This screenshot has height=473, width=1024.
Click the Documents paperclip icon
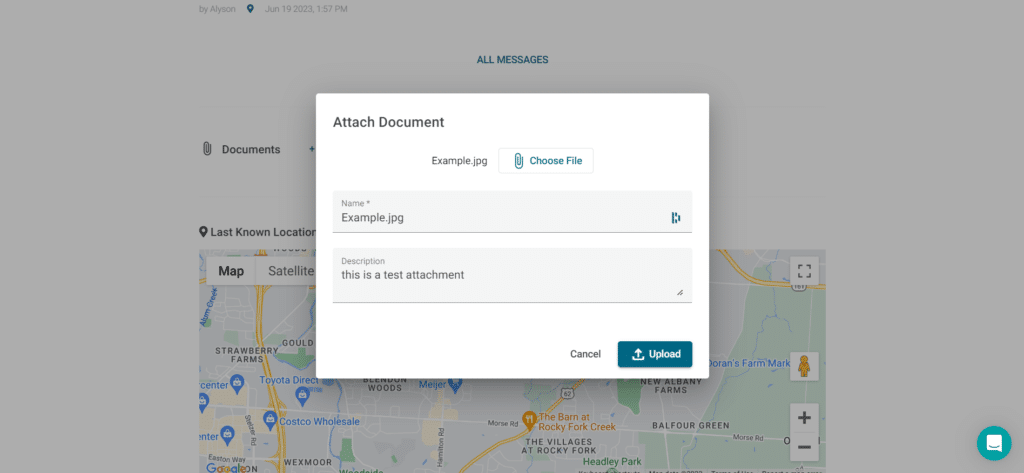coord(207,149)
